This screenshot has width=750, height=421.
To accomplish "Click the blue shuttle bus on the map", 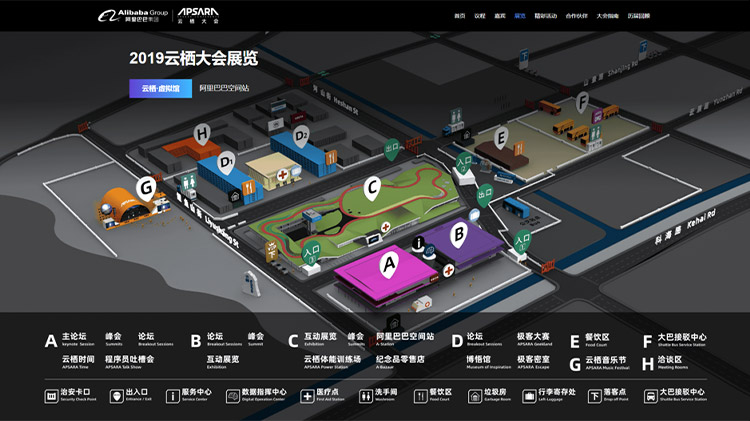I will (x=516, y=208).
